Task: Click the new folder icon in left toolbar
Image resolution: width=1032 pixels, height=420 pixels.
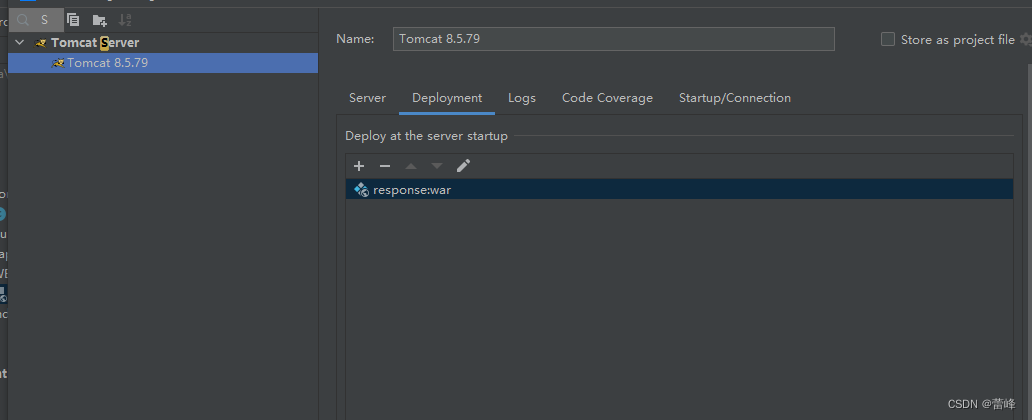Action: point(99,20)
